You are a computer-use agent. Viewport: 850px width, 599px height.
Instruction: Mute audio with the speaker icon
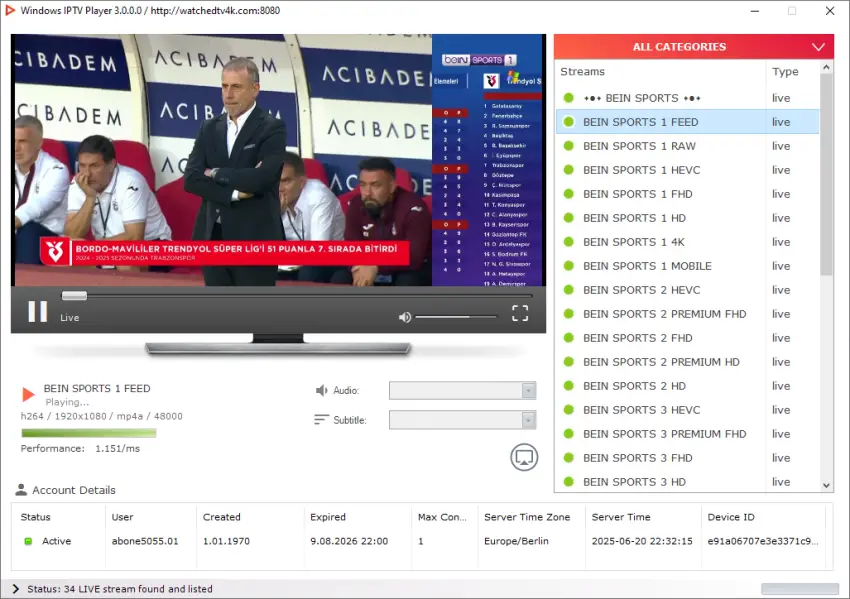click(x=405, y=317)
